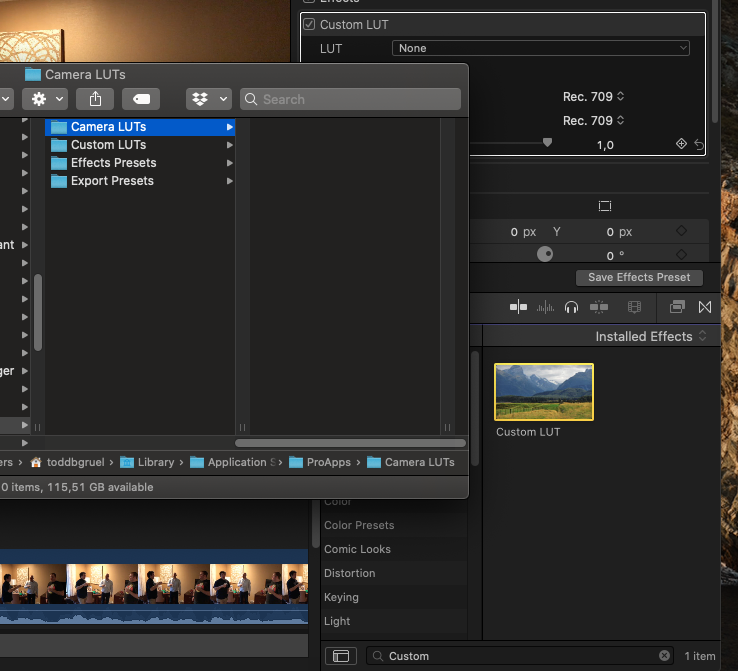The height and width of the screenshot is (671, 738).
Task: Click the Rotation value 0 °
Action: [x=615, y=256]
